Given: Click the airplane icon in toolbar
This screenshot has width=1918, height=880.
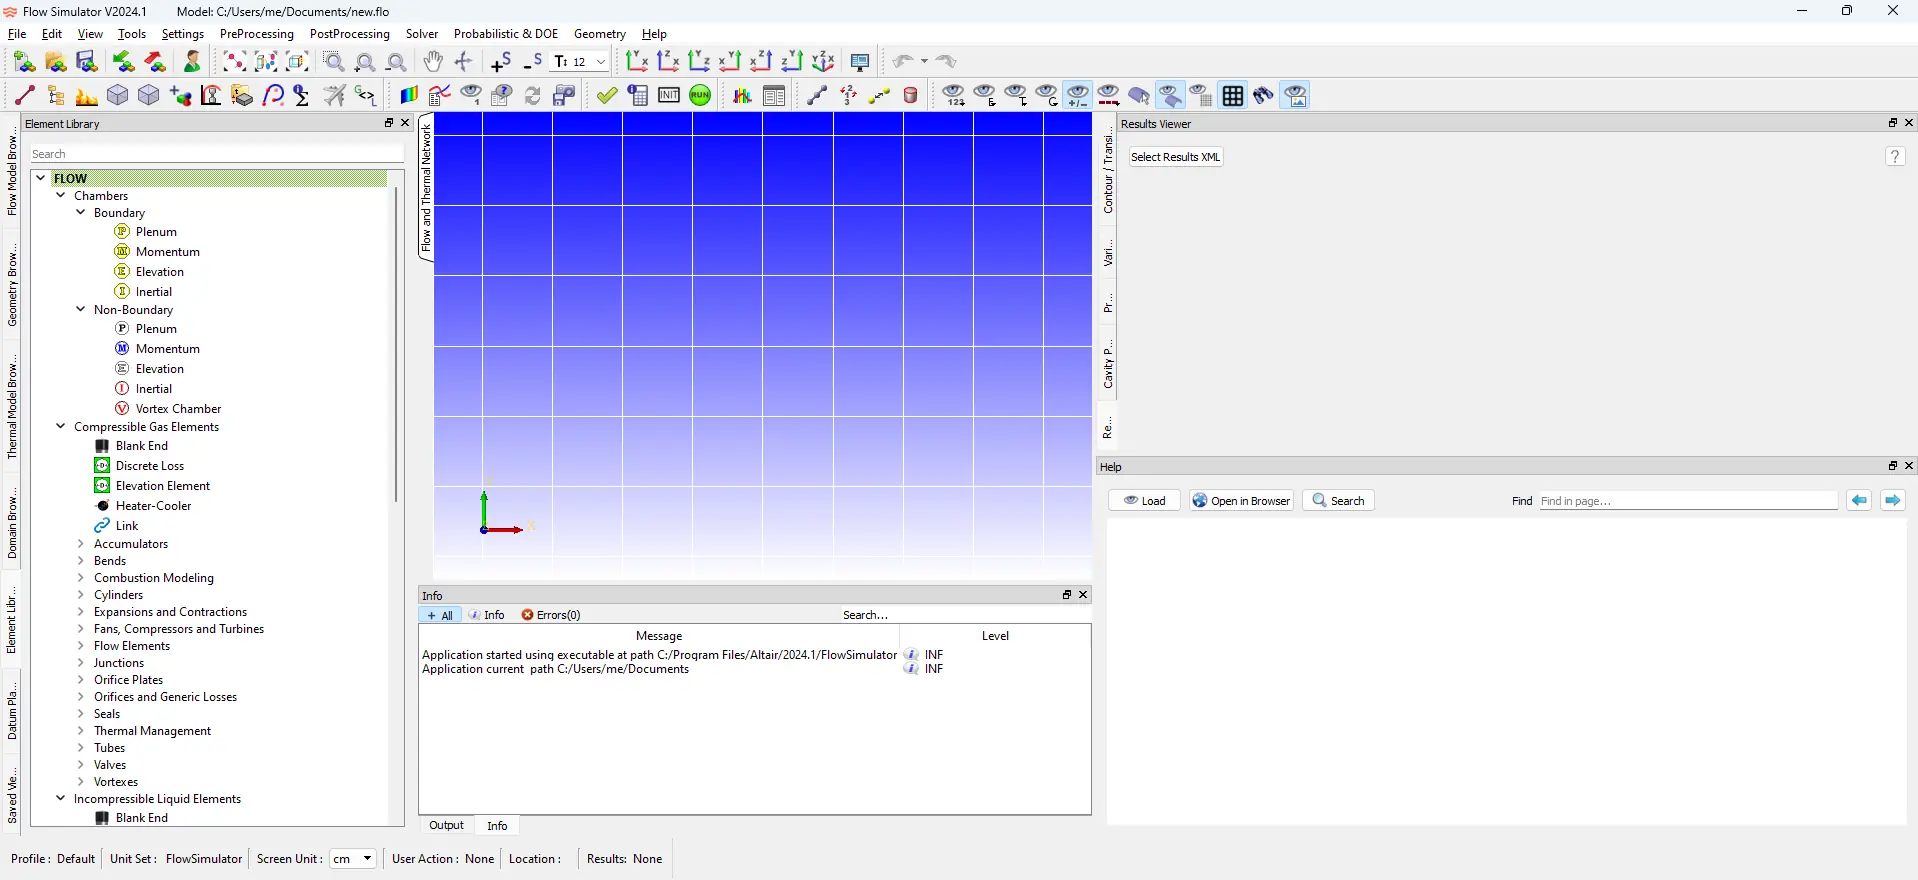Looking at the screenshot, I should pyautogui.click(x=335, y=96).
